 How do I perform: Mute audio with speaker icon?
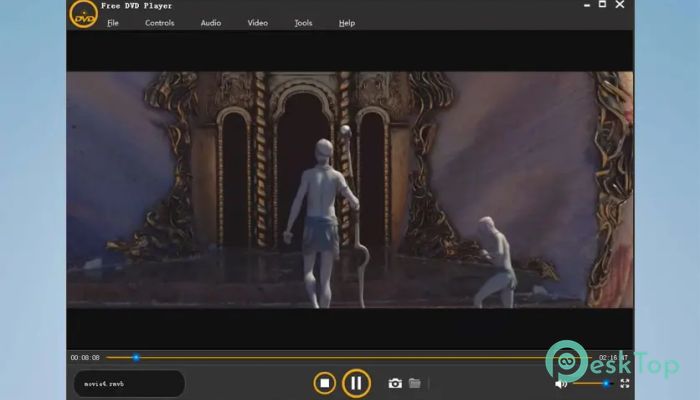[x=561, y=384]
